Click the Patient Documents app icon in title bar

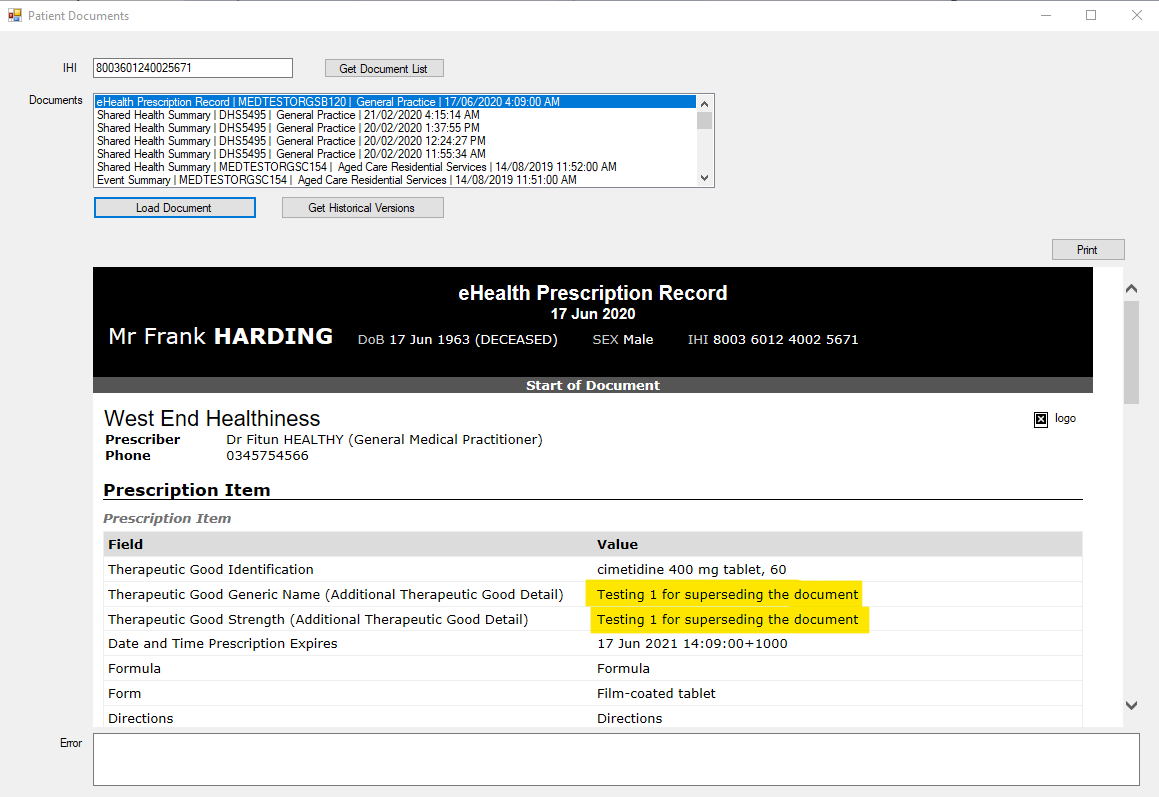click(14, 16)
